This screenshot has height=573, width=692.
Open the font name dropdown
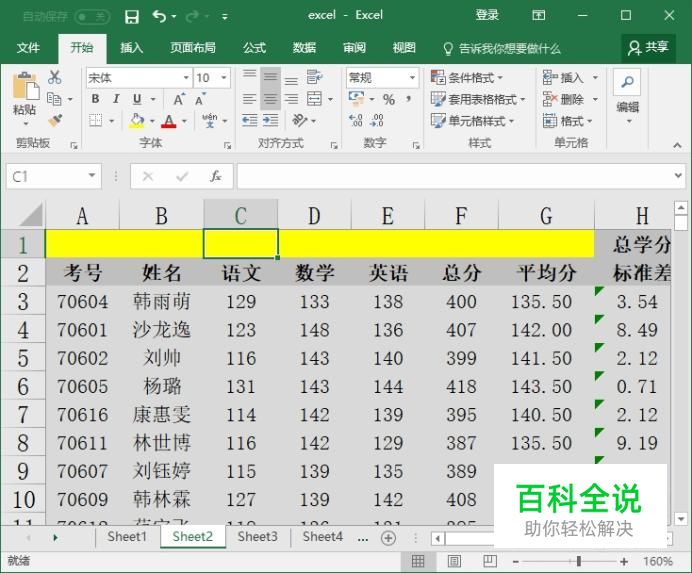[x=186, y=77]
